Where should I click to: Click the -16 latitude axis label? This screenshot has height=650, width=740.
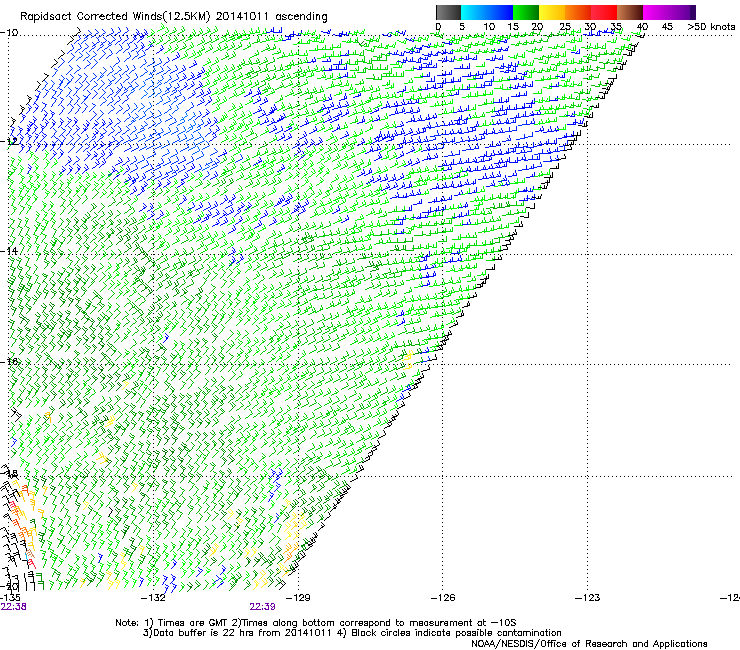tap(9, 362)
